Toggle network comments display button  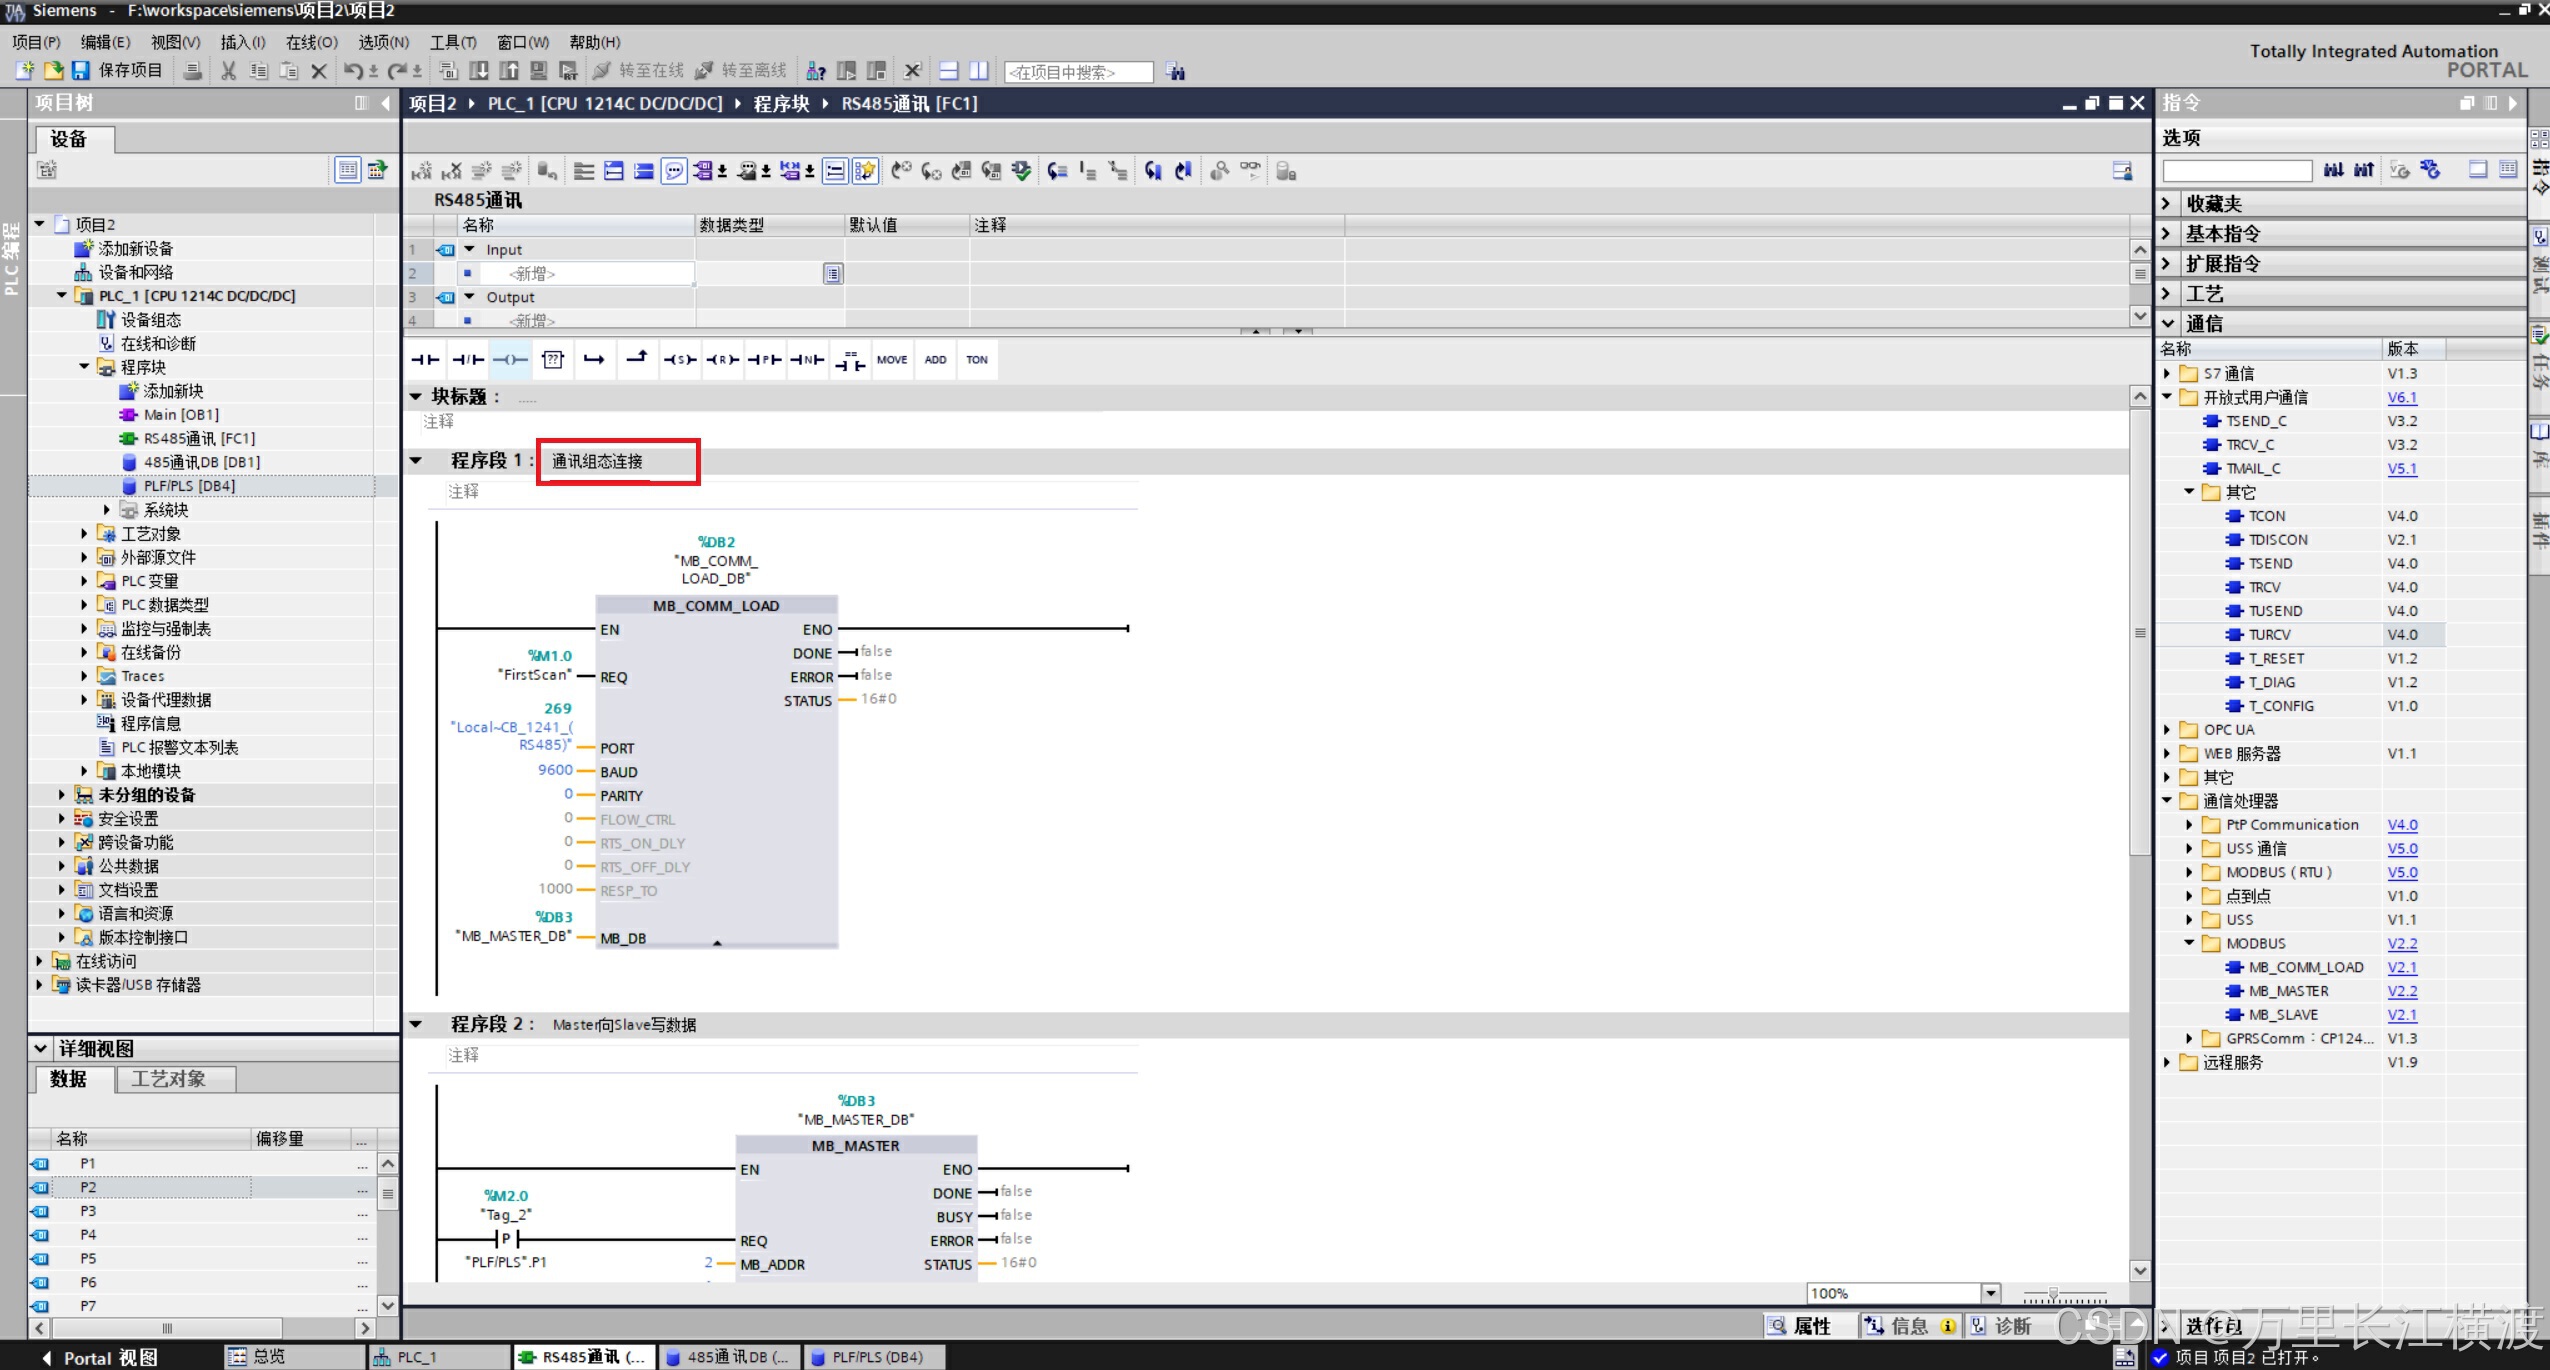point(674,172)
